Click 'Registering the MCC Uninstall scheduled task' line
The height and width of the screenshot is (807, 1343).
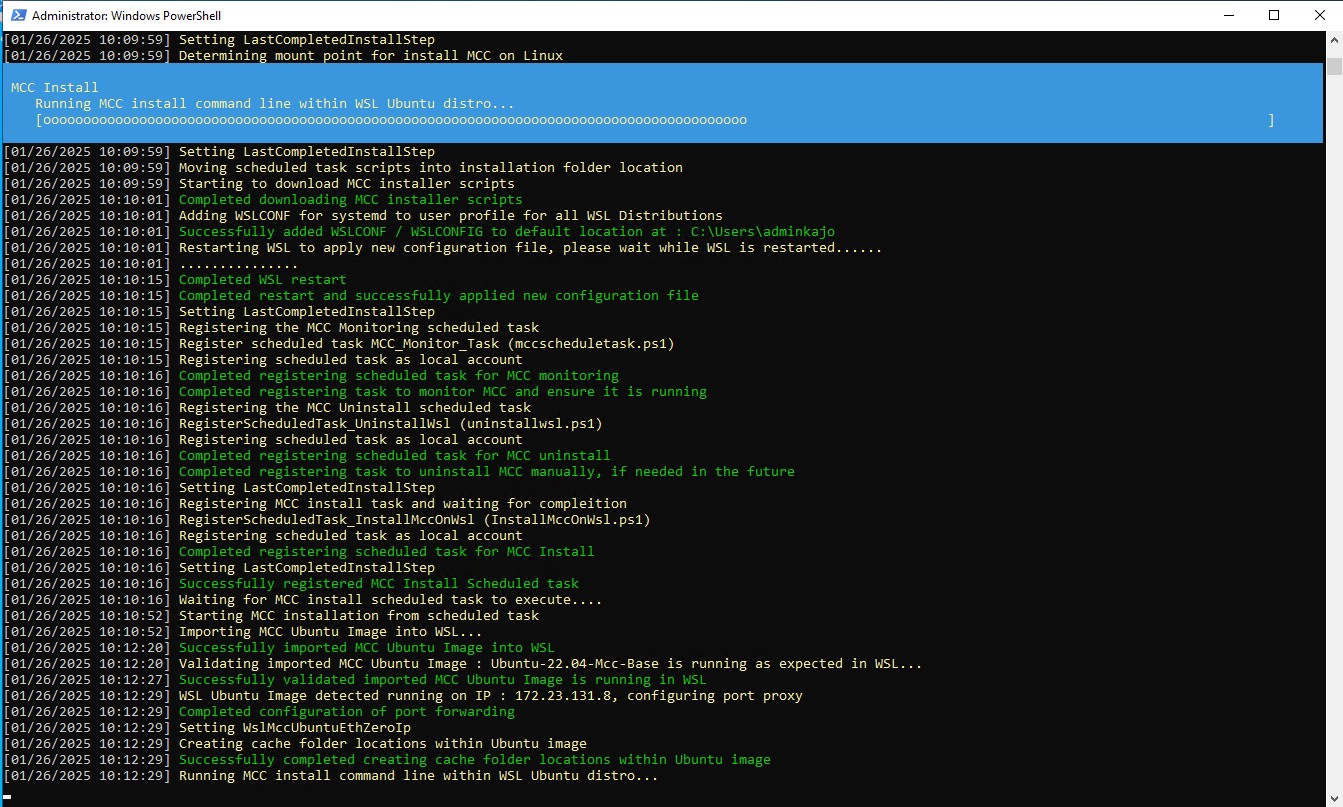tap(355, 408)
